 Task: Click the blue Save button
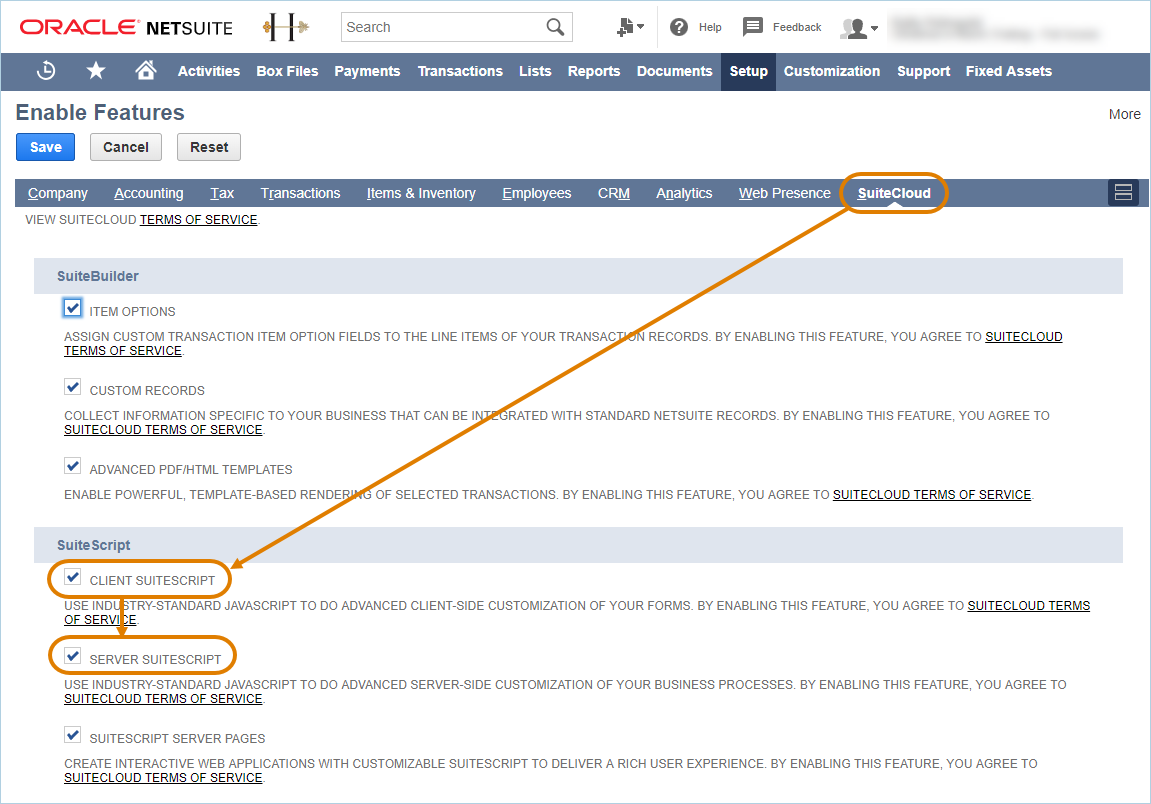point(46,147)
